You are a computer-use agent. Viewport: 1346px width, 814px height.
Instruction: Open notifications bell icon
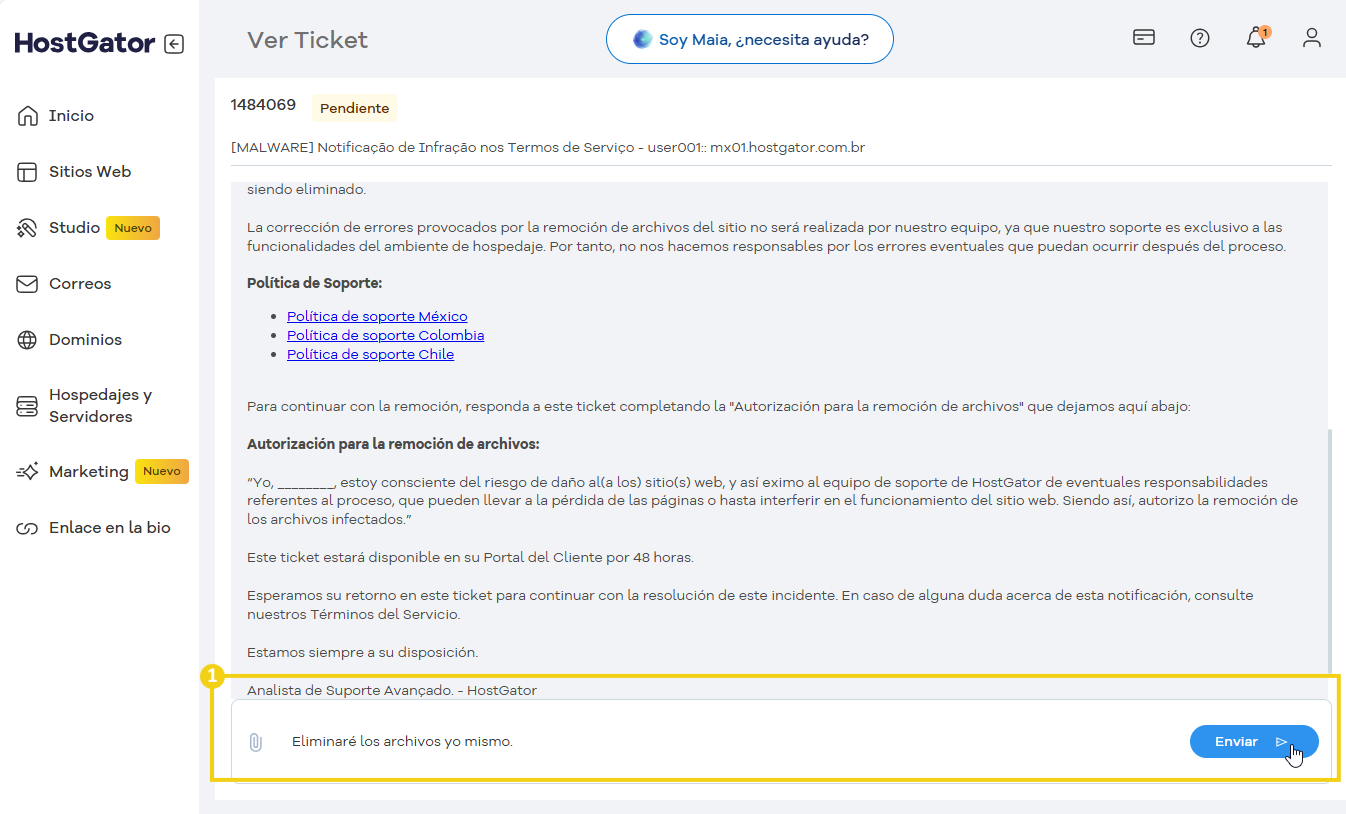(x=1256, y=38)
